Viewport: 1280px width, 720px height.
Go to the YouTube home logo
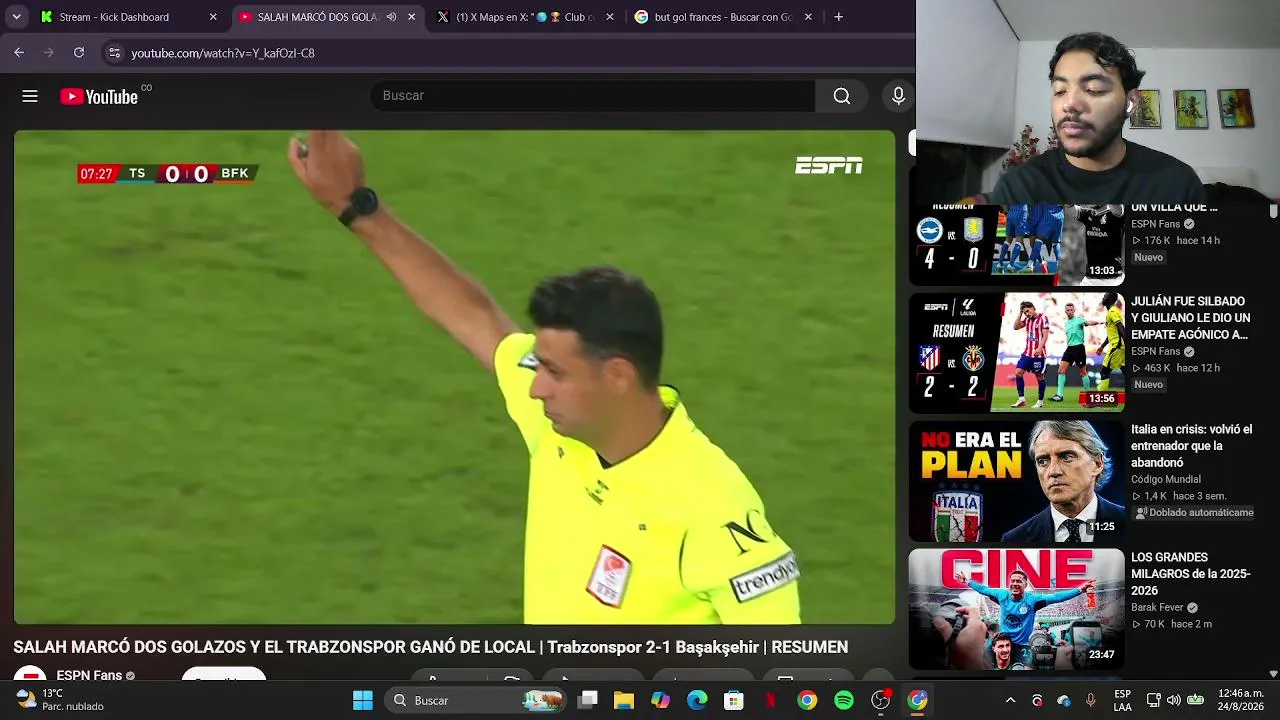pyautogui.click(x=99, y=96)
